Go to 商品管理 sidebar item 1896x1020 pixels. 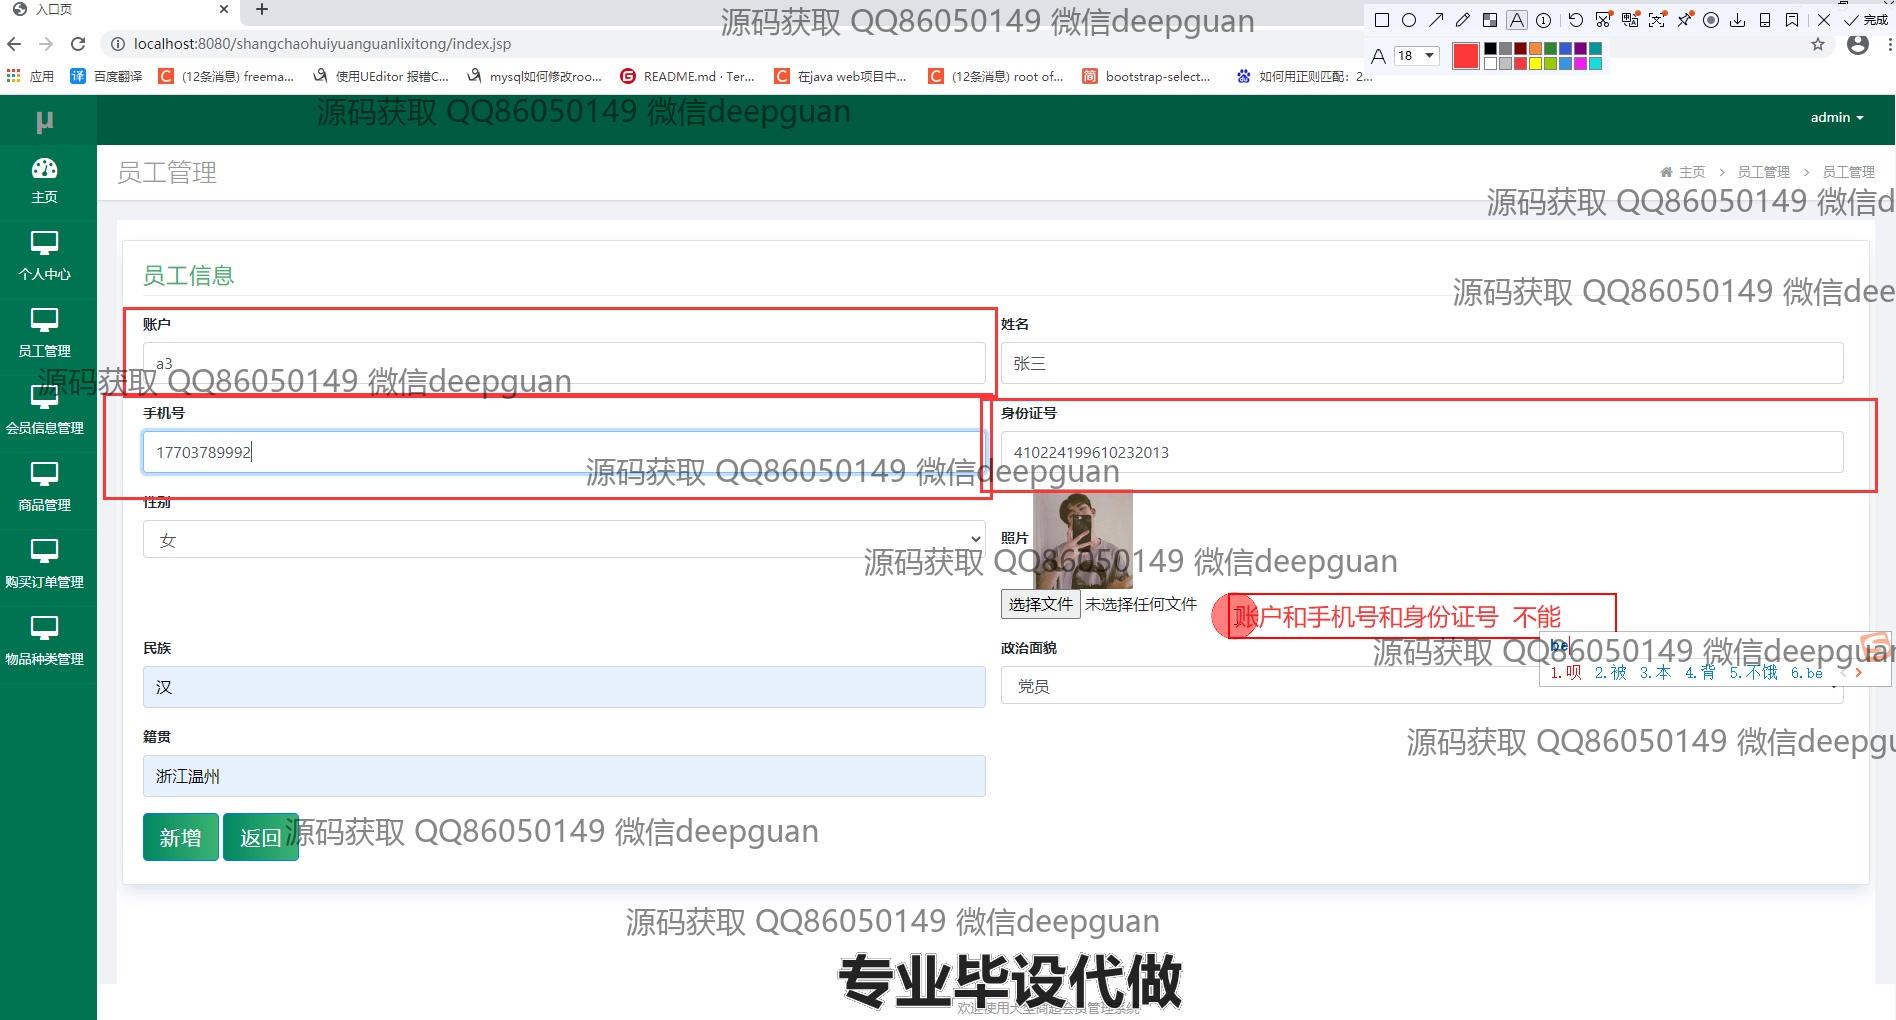[x=45, y=487]
